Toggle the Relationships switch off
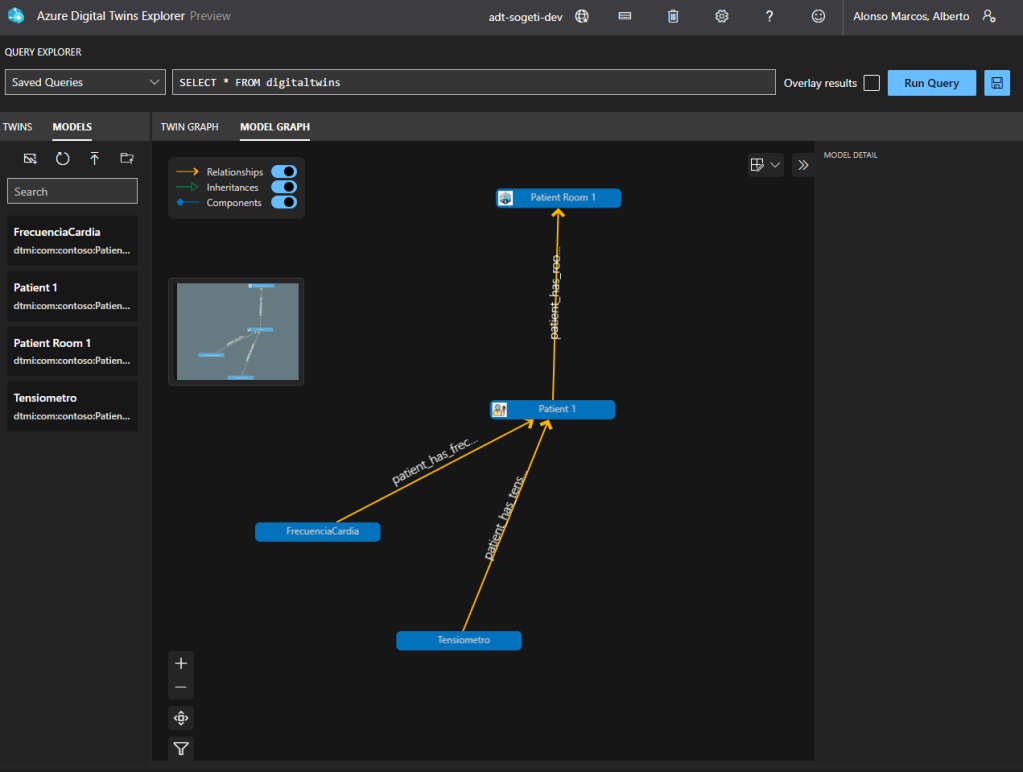The width and height of the screenshot is (1023, 772). click(284, 172)
